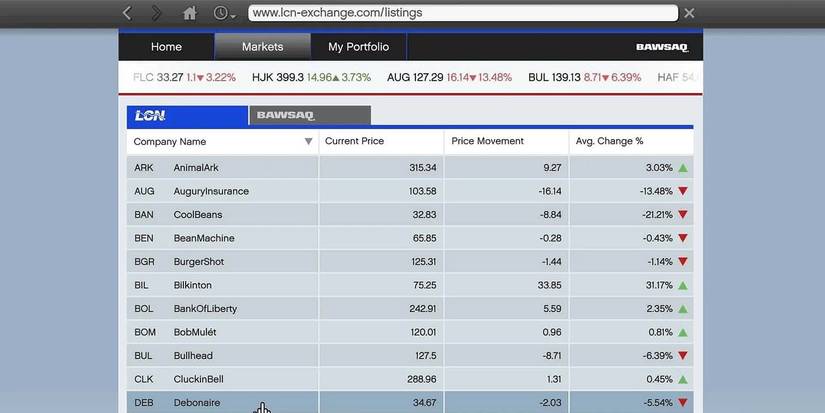Click the 103.58 current price cell
This screenshot has height=413, width=825.
coord(381,191)
